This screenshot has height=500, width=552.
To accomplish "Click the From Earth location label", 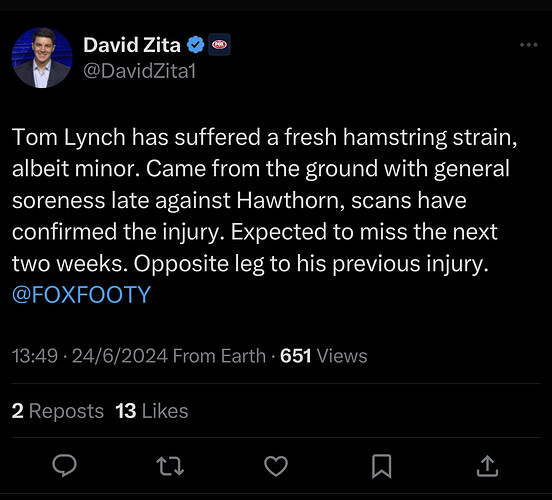I will 219,356.
